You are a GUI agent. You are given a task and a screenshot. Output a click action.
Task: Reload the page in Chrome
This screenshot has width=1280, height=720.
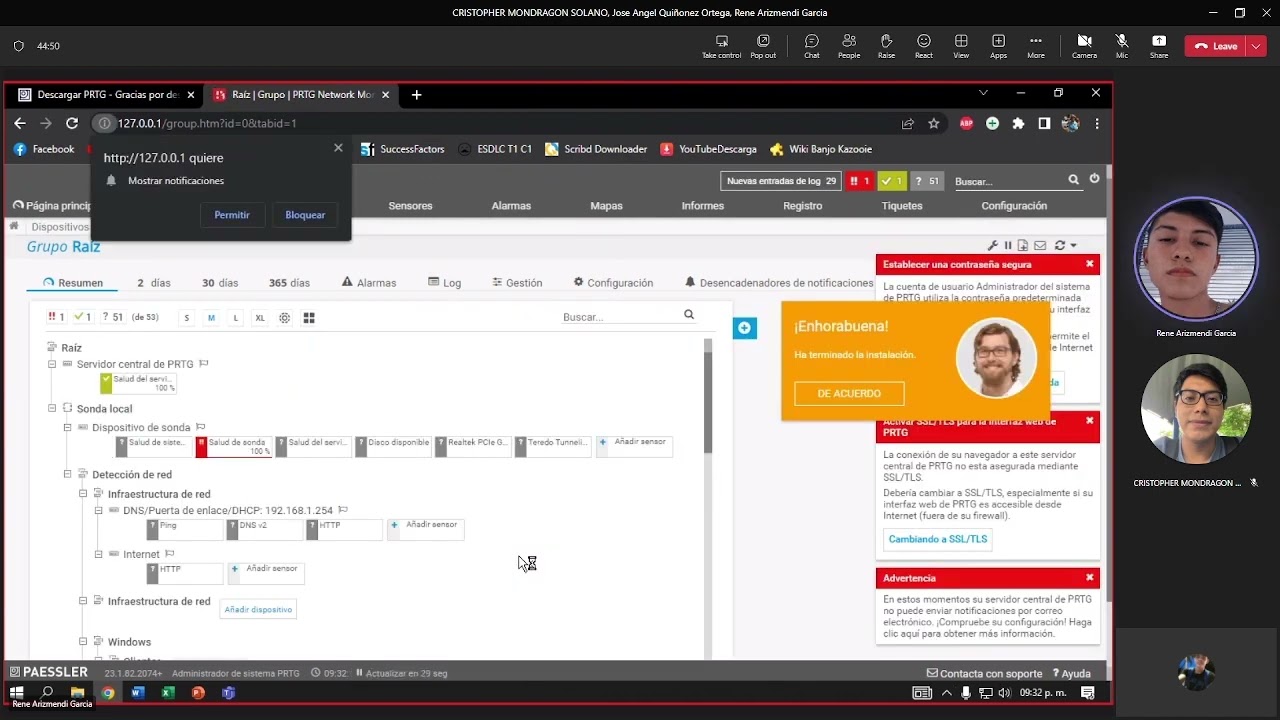click(x=72, y=123)
